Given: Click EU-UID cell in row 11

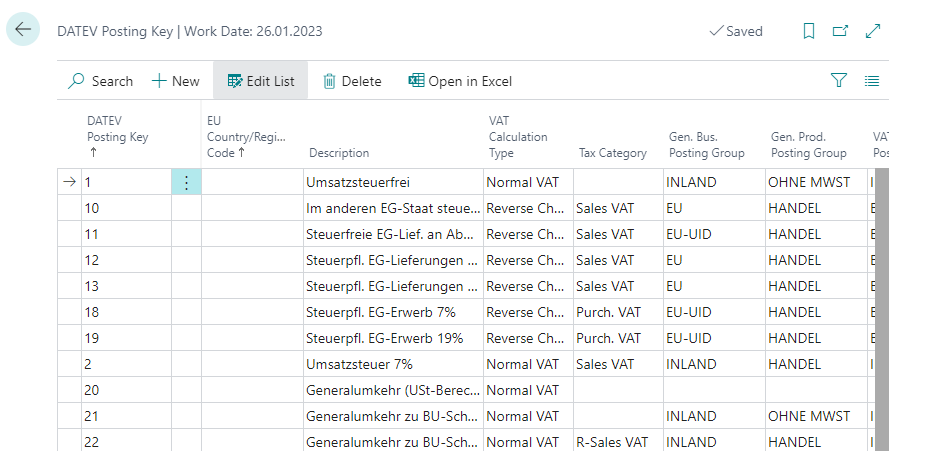Looking at the screenshot, I should coord(714,234).
